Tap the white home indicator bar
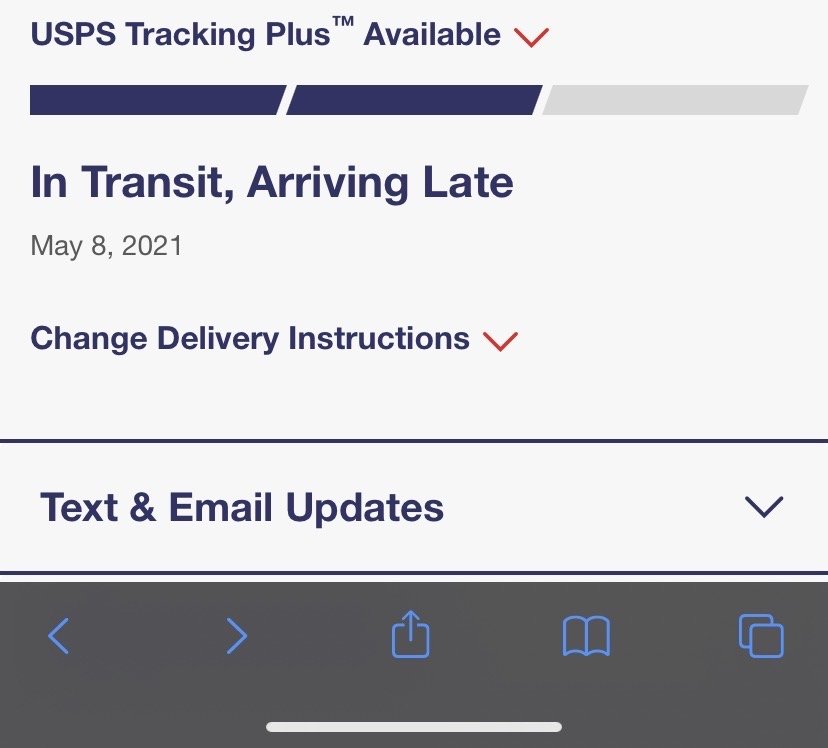This screenshot has width=828, height=748. pyautogui.click(x=414, y=727)
